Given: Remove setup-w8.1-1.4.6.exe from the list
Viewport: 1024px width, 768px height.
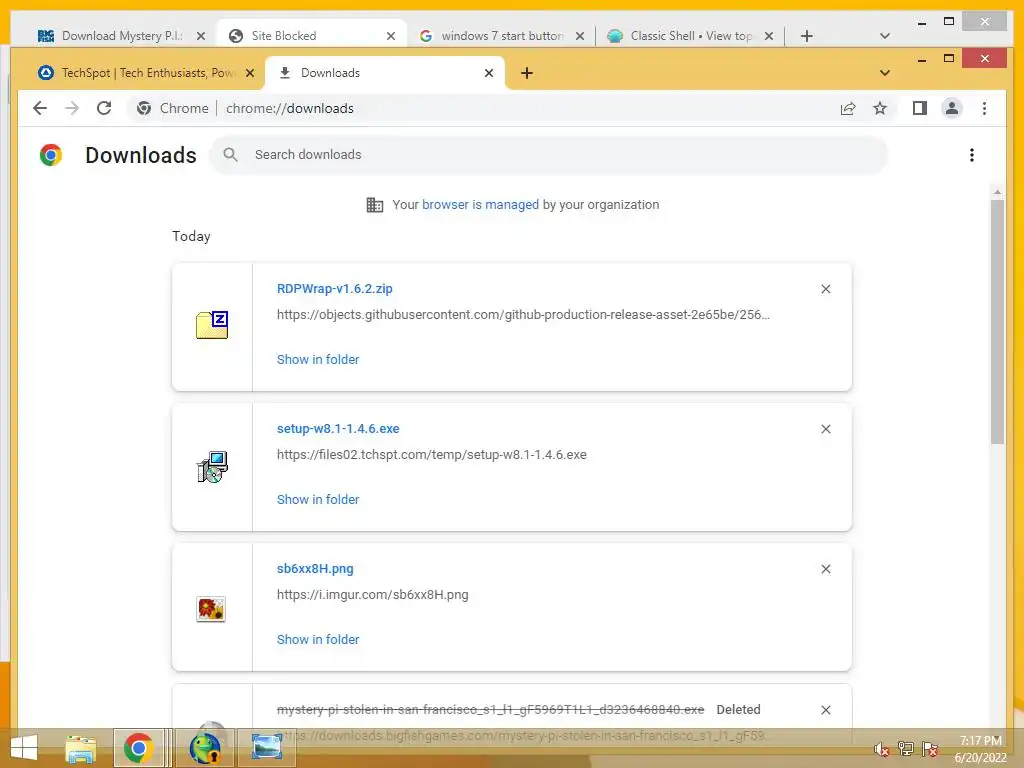Looking at the screenshot, I should 825,429.
